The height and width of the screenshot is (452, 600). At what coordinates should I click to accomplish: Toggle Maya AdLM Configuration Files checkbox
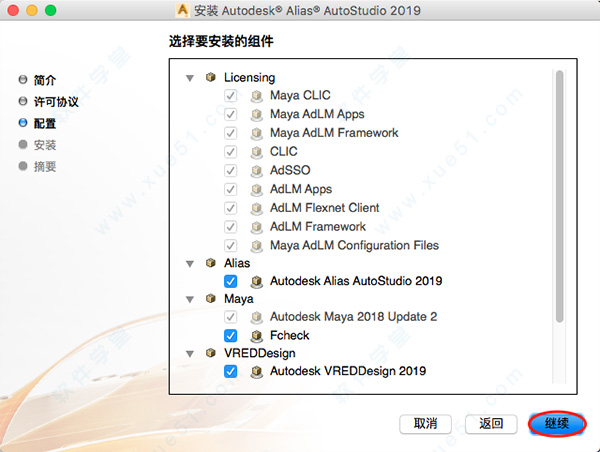tap(230, 245)
